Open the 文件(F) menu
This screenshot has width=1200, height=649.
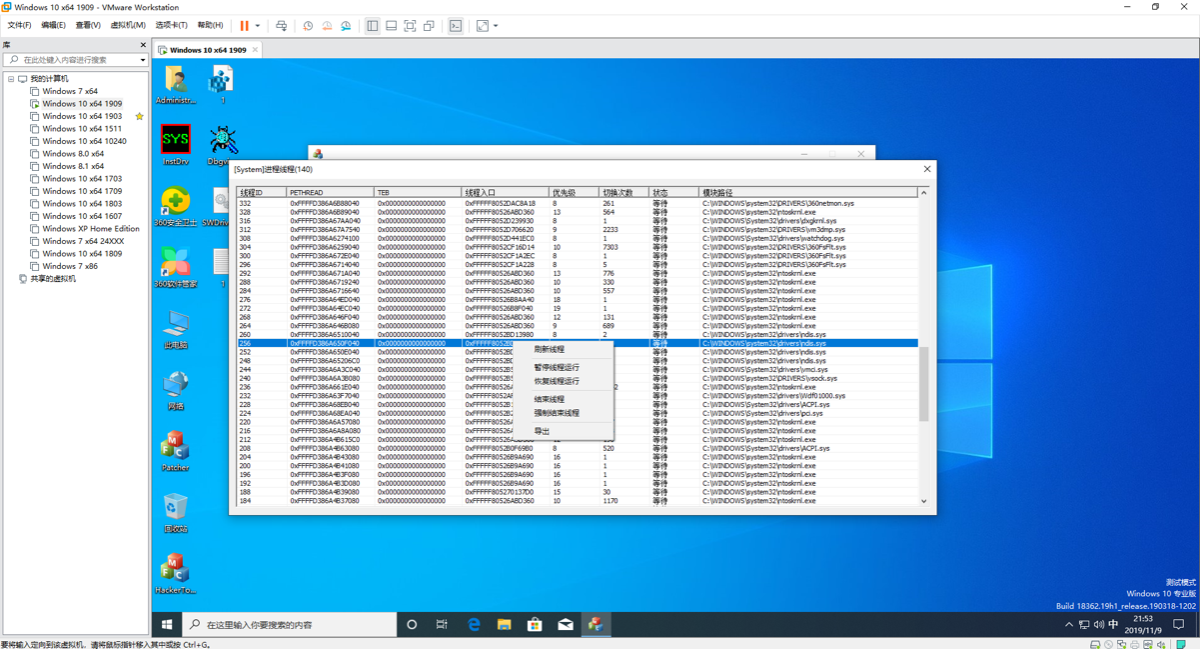19,25
